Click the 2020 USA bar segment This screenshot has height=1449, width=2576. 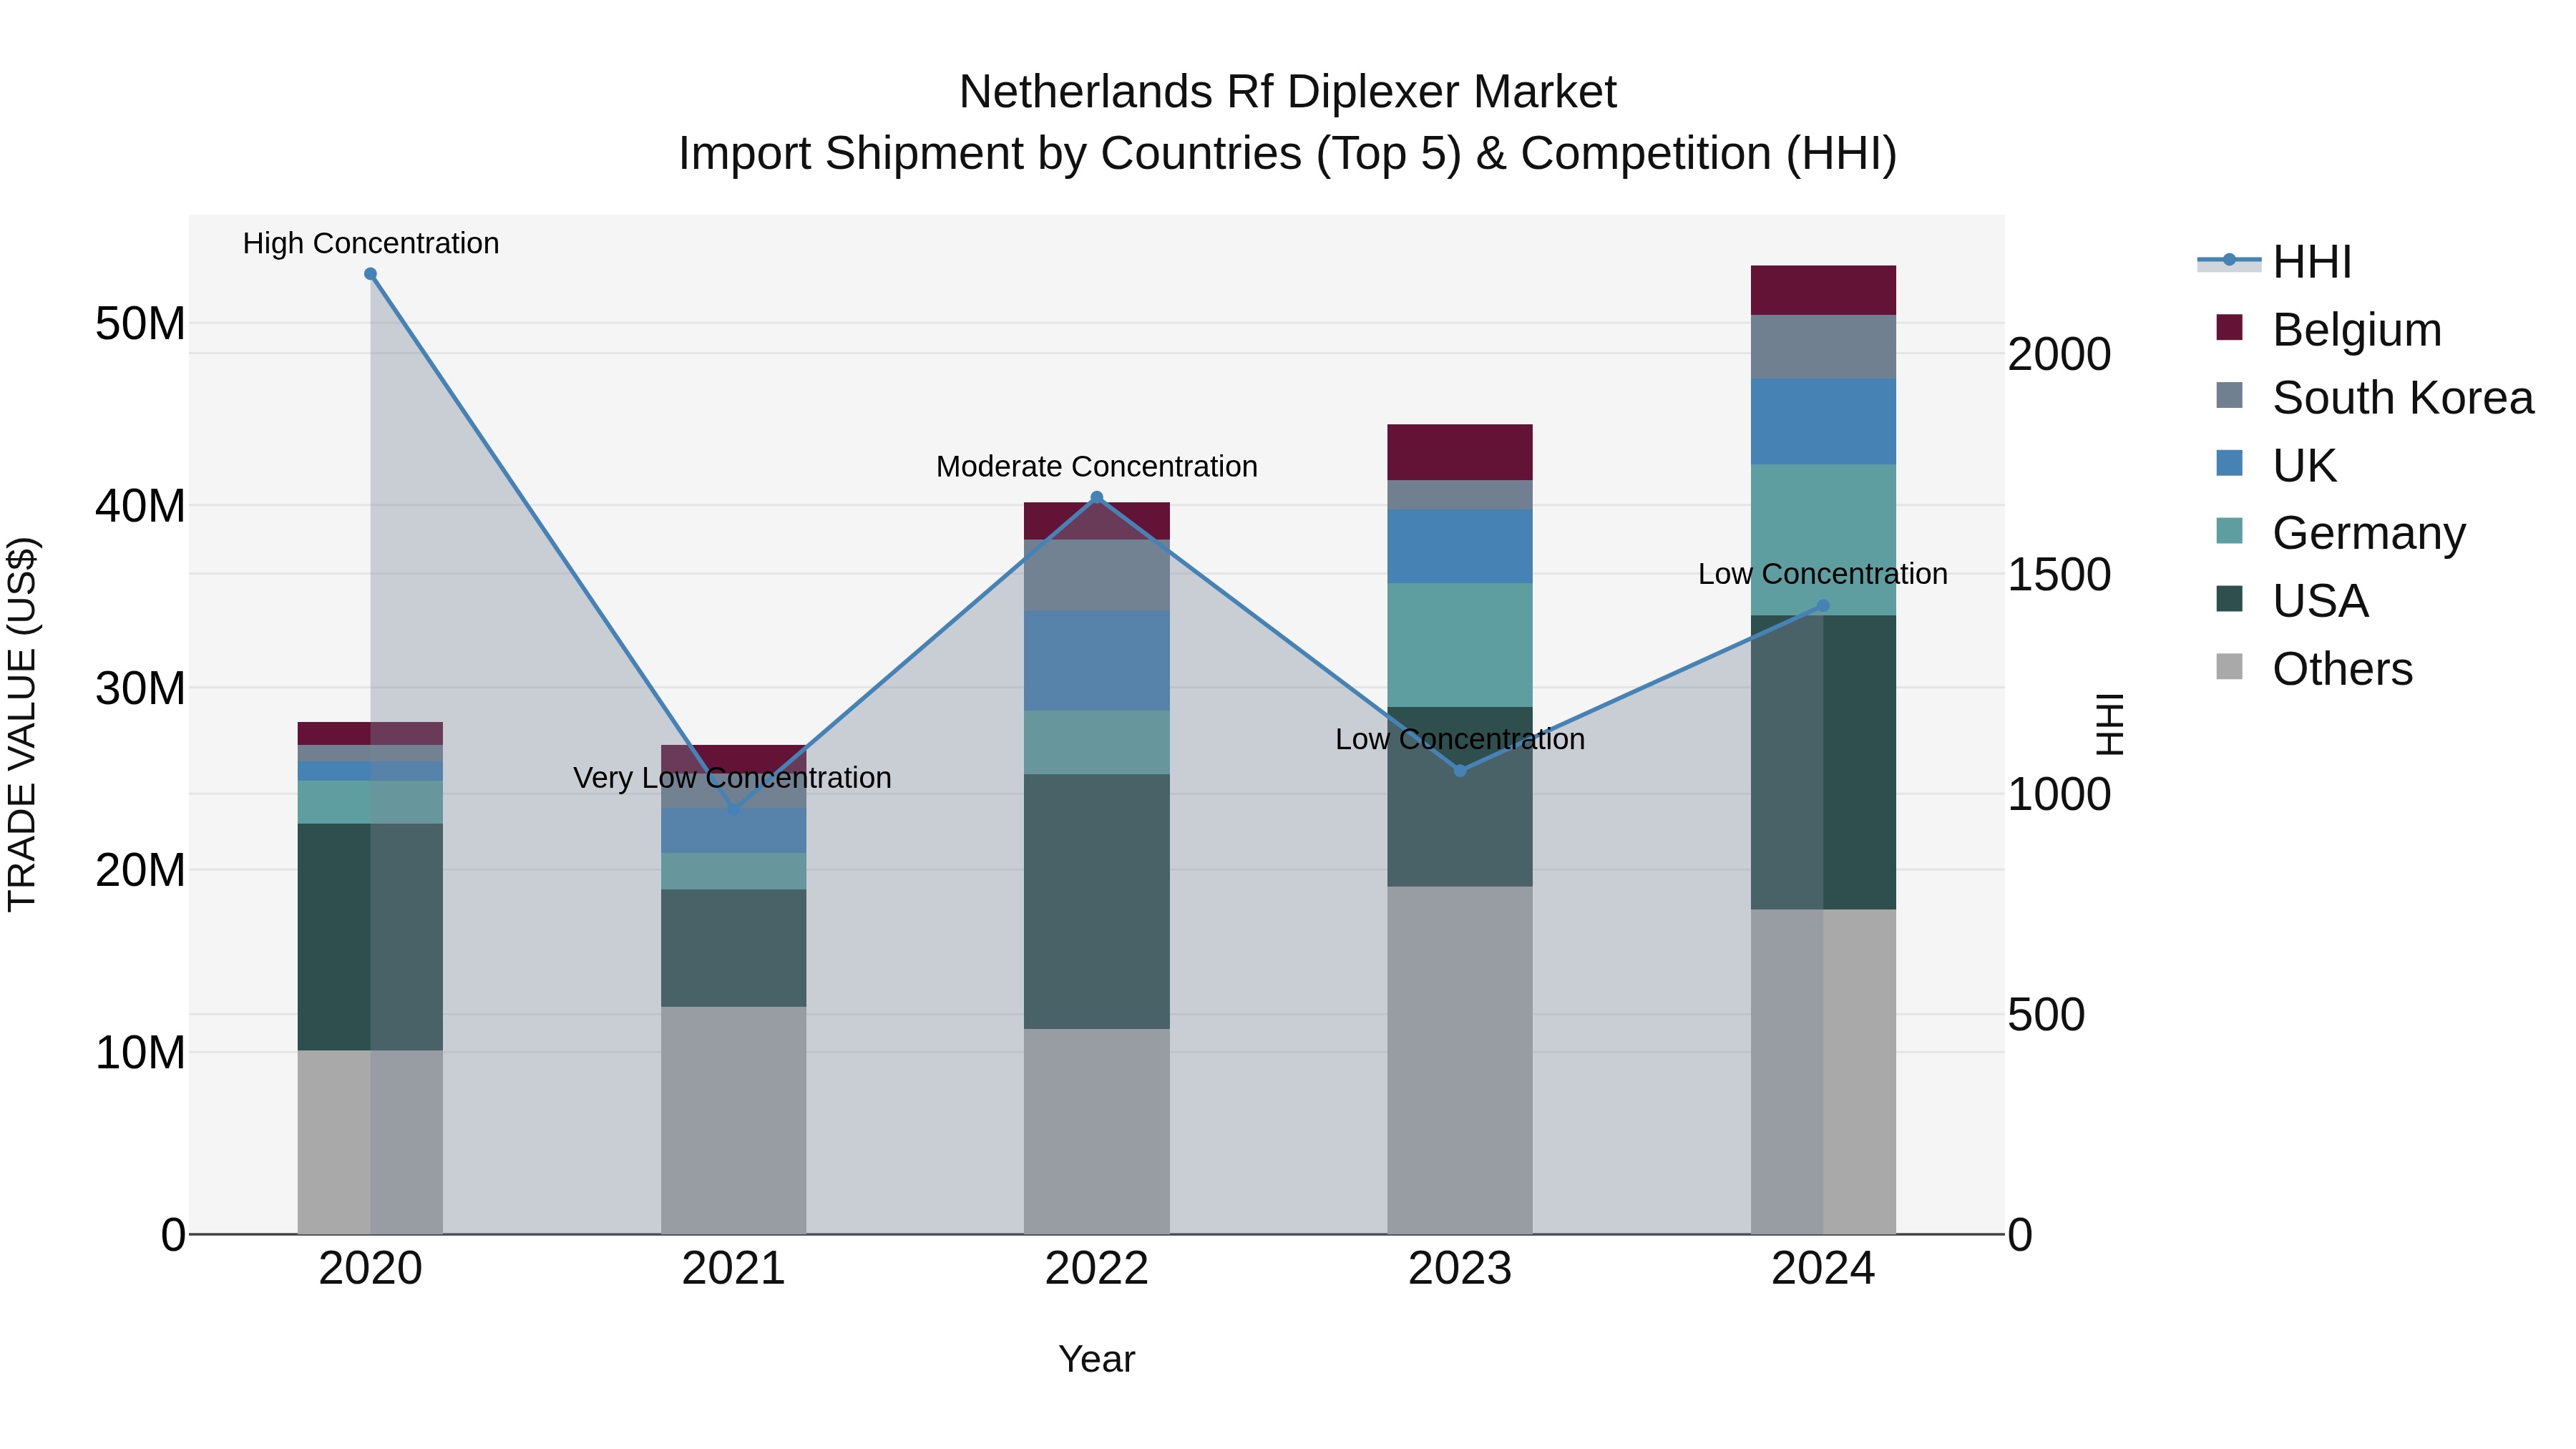click(x=370, y=937)
